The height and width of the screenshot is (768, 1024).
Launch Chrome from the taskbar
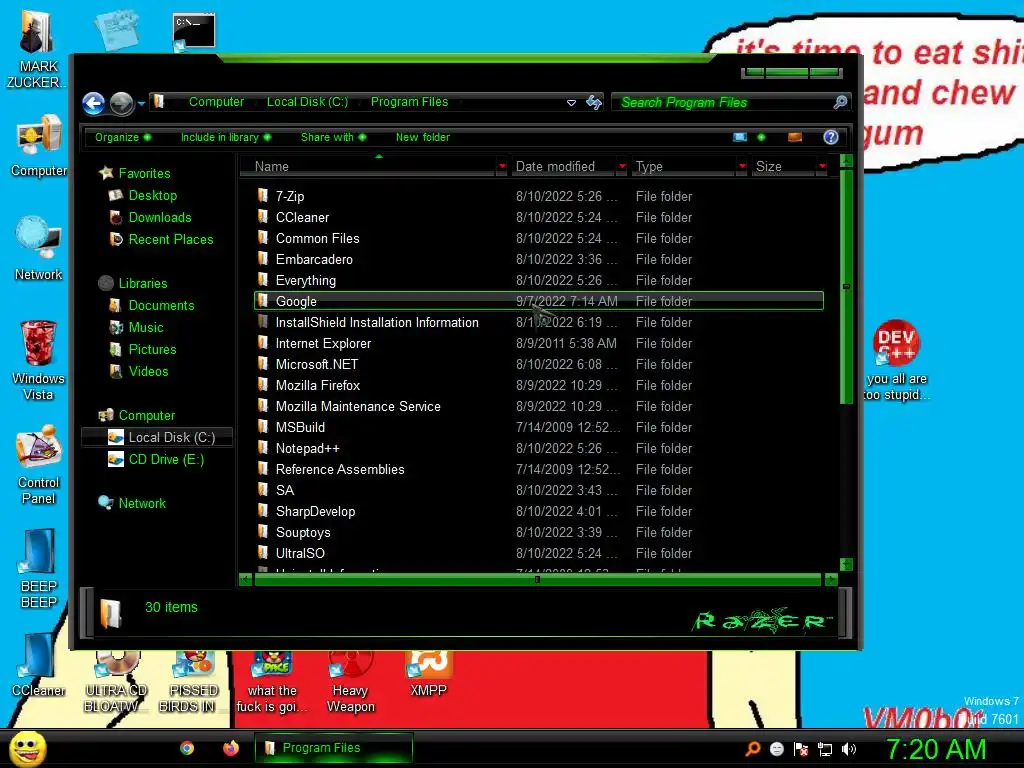point(187,748)
